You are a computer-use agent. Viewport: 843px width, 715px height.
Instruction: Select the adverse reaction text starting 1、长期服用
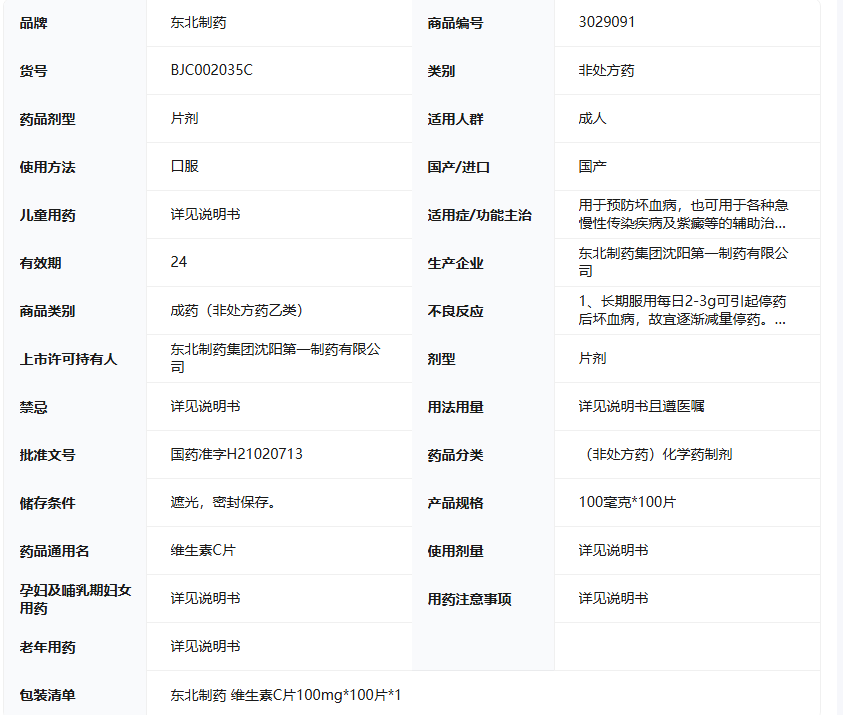(x=683, y=310)
